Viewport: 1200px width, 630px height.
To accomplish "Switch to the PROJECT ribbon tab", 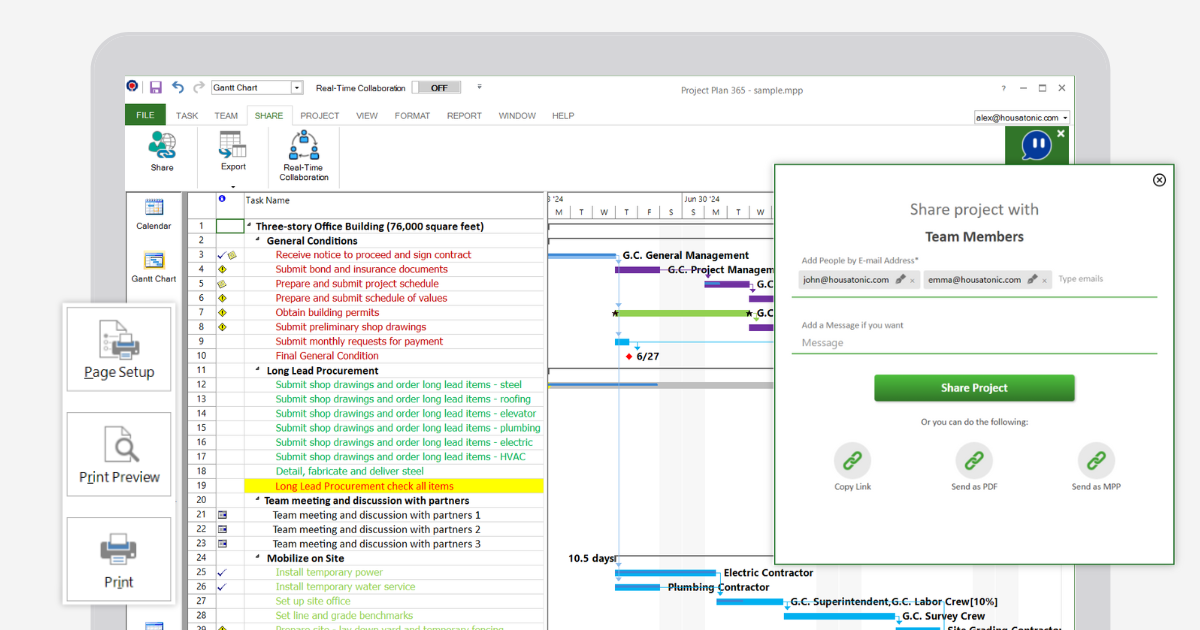I will [319, 115].
